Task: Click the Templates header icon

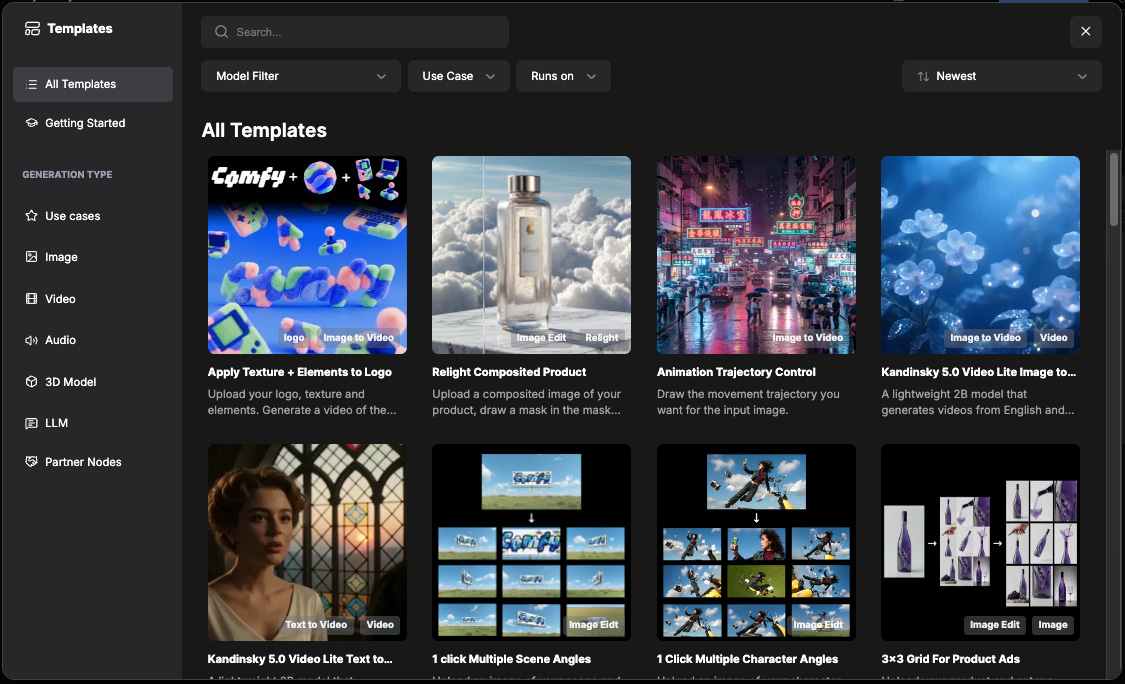Action: (32, 29)
